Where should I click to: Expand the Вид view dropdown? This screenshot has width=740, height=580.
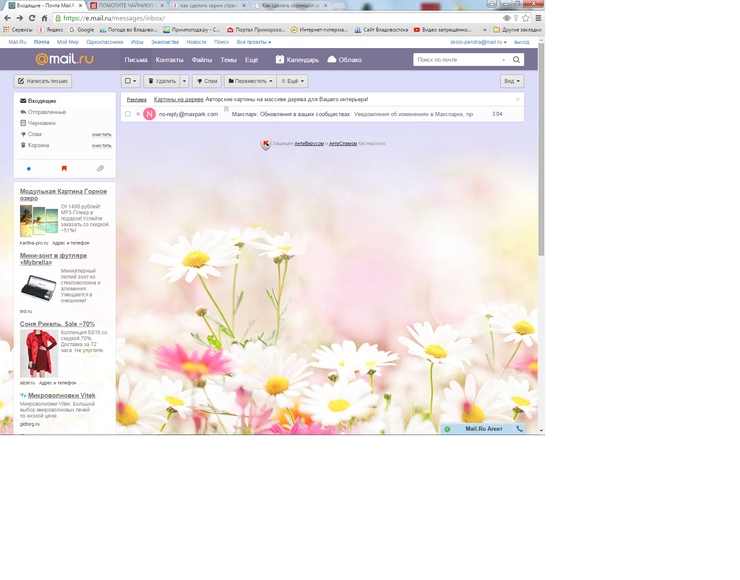(x=511, y=80)
